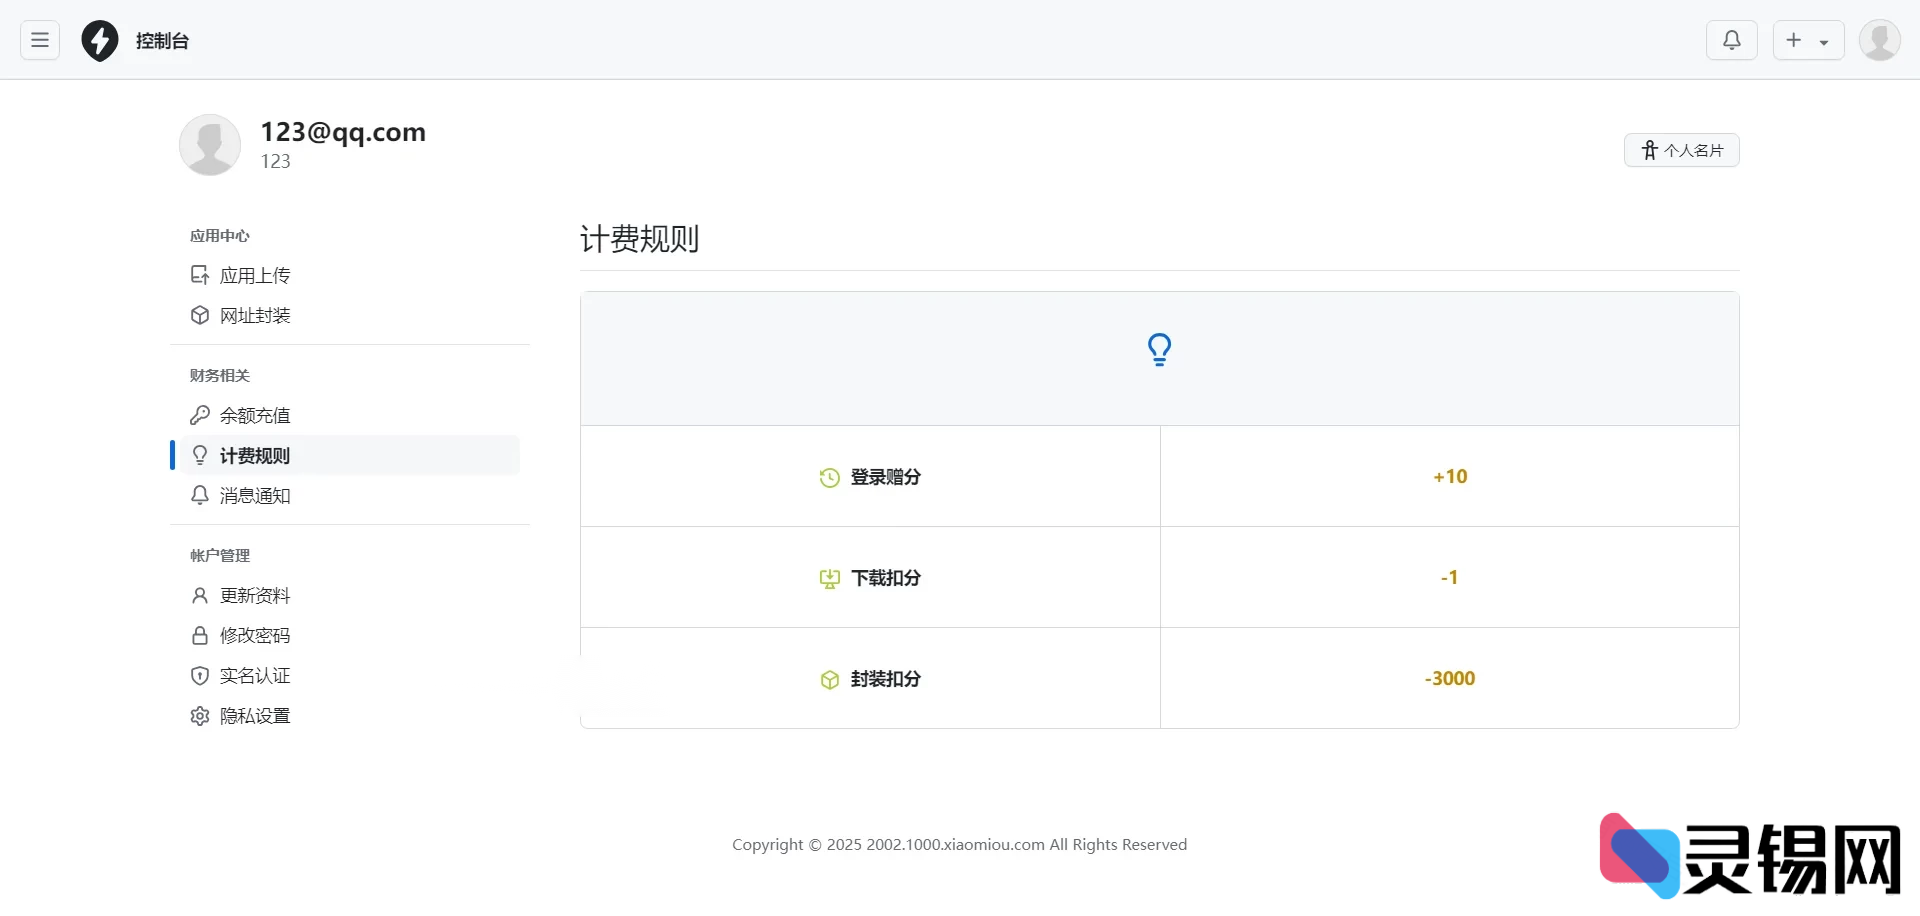Select the 应用上传 upload icon
The width and height of the screenshot is (1920, 916).
(x=200, y=274)
